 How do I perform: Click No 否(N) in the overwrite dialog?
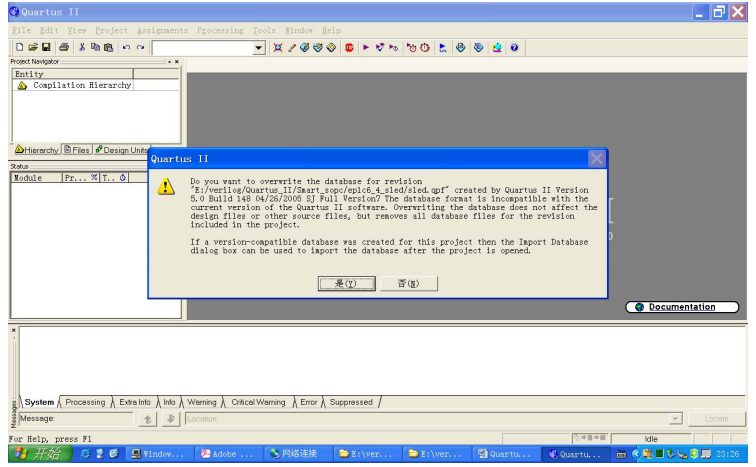tap(409, 283)
